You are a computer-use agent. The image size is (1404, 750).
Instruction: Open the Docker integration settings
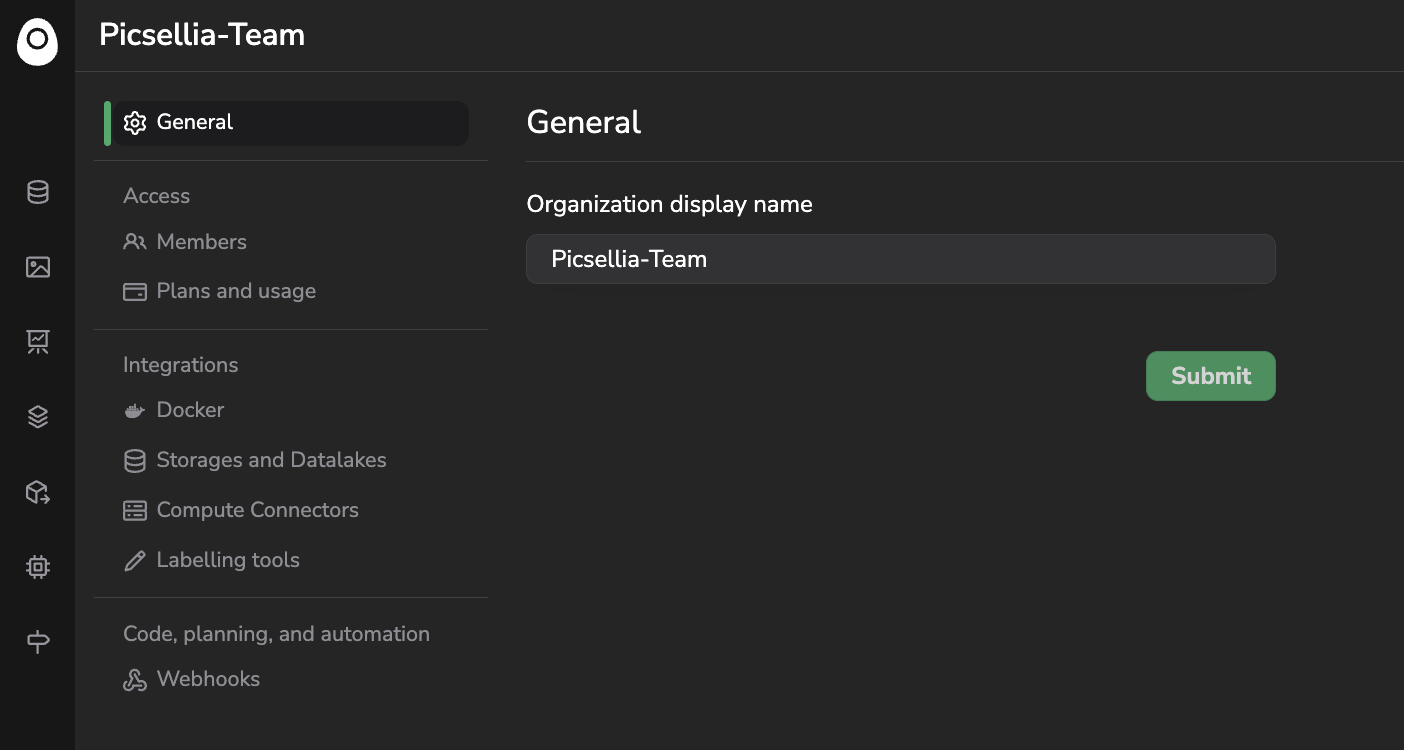coord(190,410)
